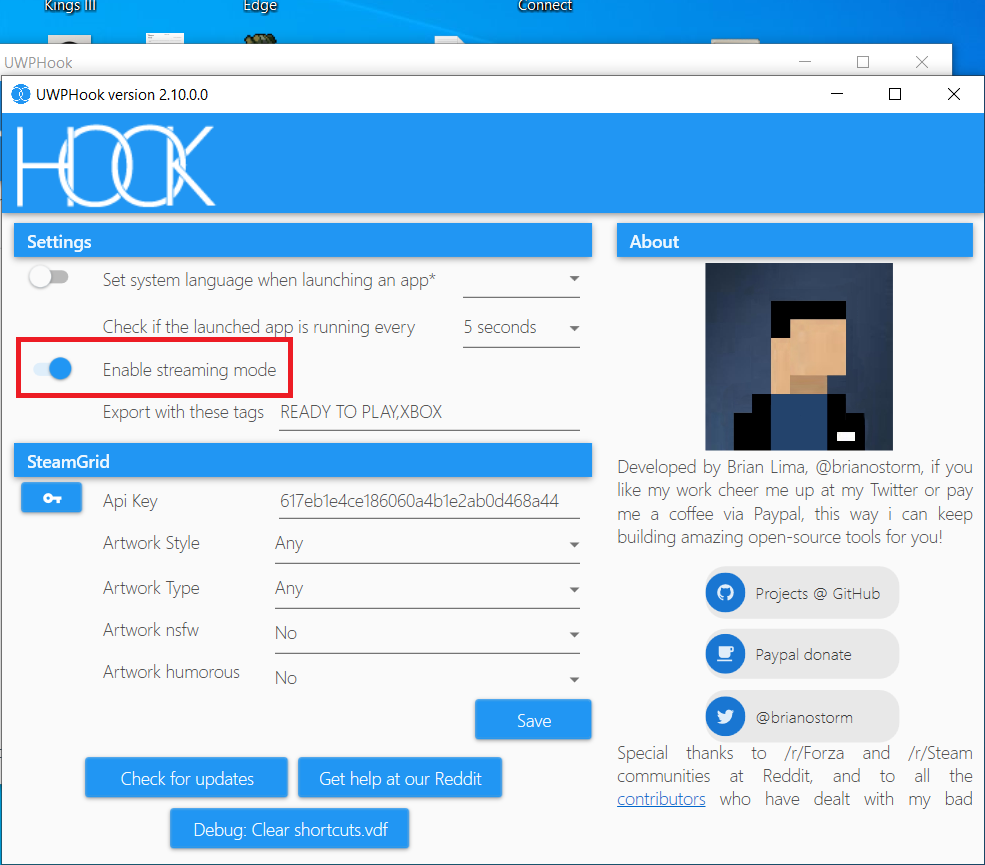Open the 5 seconds interval dropdown
Image resolution: width=985 pixels, height=865 pixels.
point(521,327)
